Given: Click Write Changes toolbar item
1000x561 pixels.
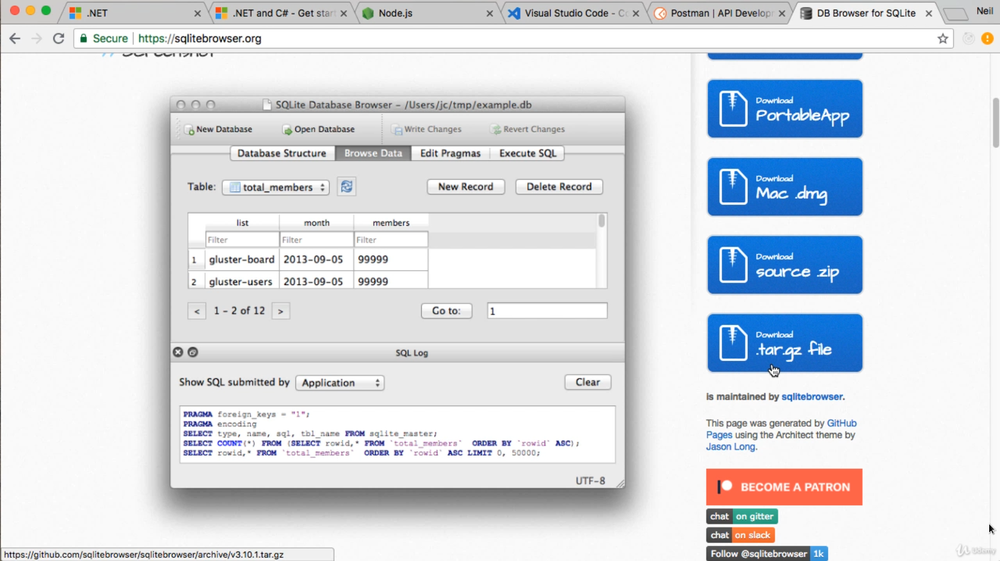Looking at the screenshot, I should pyautogui.click(x=427, y=129).
